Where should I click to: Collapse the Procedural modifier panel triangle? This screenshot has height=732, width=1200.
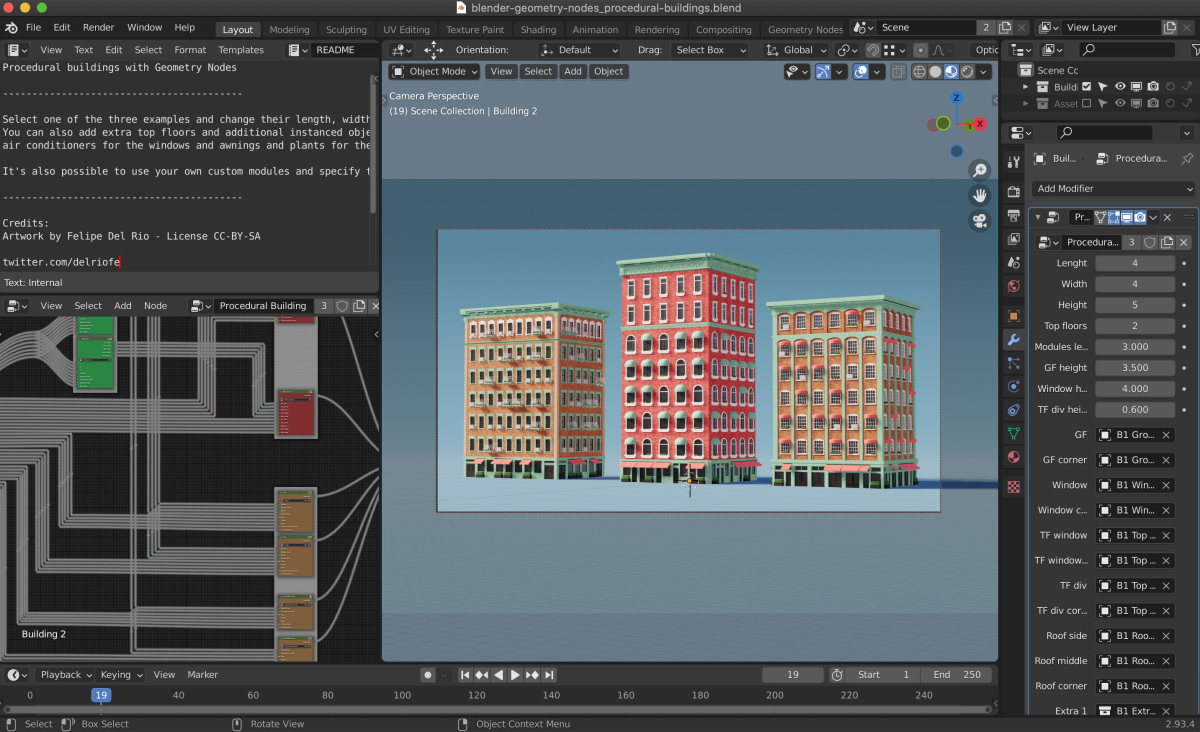[1037, 217]
